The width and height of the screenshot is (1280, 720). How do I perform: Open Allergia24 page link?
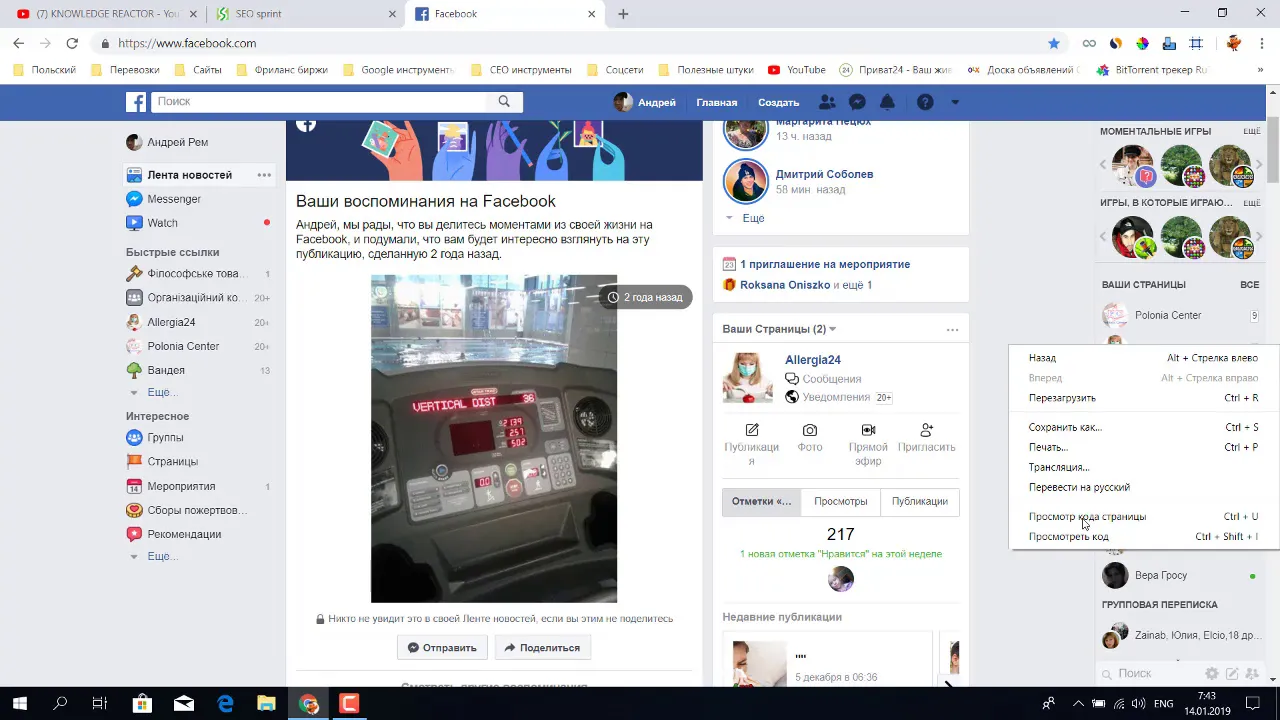coord(813,360)
